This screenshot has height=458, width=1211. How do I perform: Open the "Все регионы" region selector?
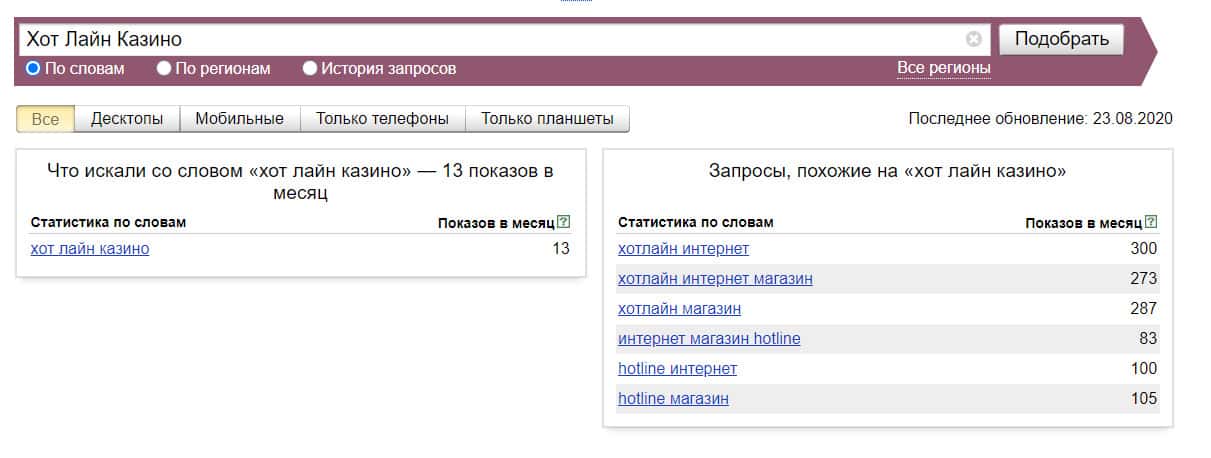[x=943, y=68]
